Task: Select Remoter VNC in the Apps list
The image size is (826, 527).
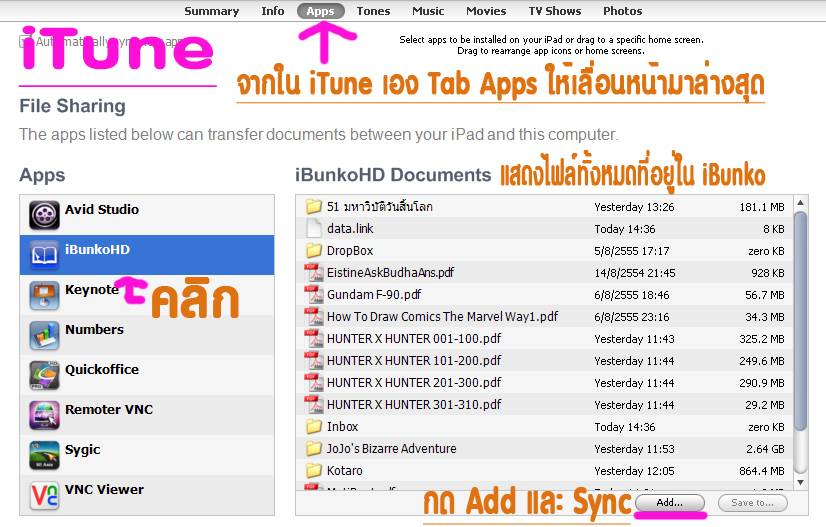Action: (147, 415)
